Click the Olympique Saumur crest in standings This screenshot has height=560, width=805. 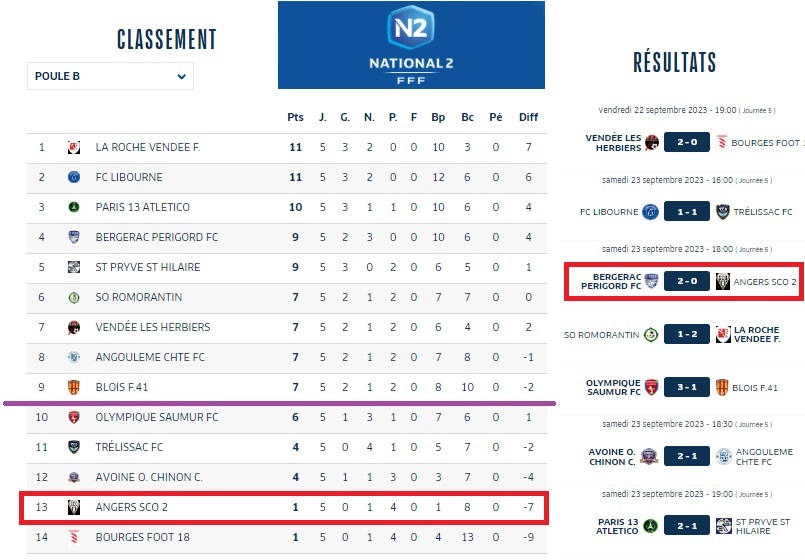click(74, 417)
